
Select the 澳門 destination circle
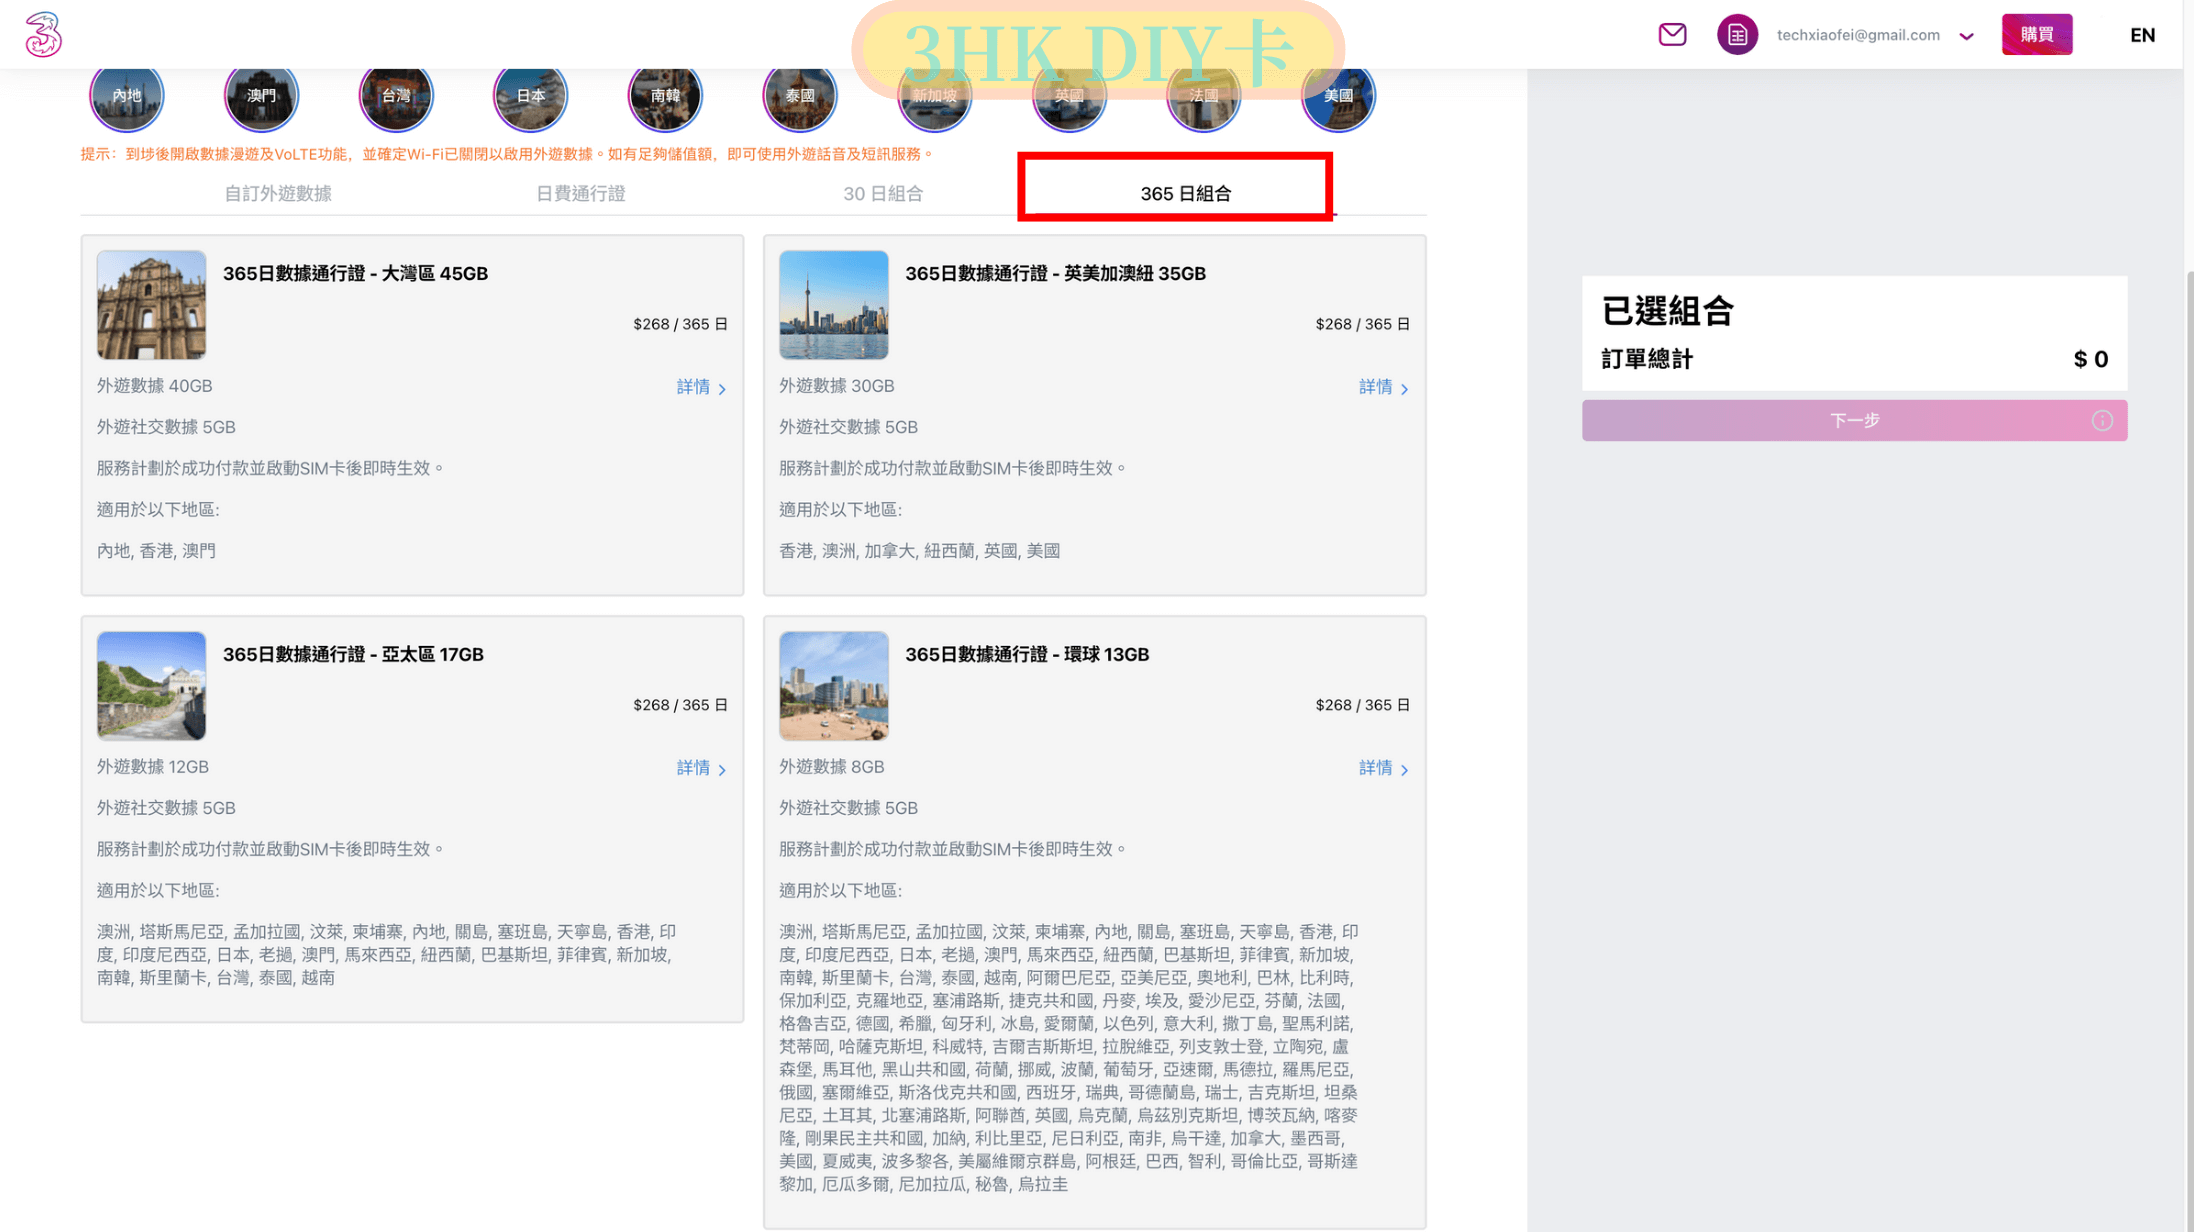(261, 96)
